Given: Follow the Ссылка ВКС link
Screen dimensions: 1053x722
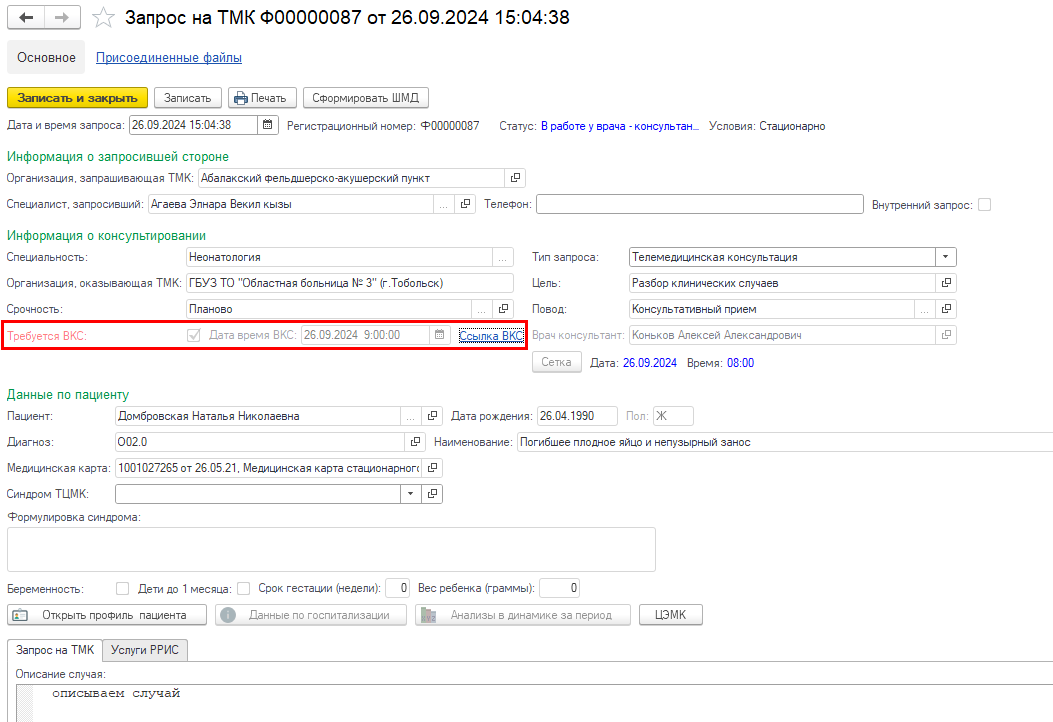Looking at the screenshot, I should click(x=491, y=336).
